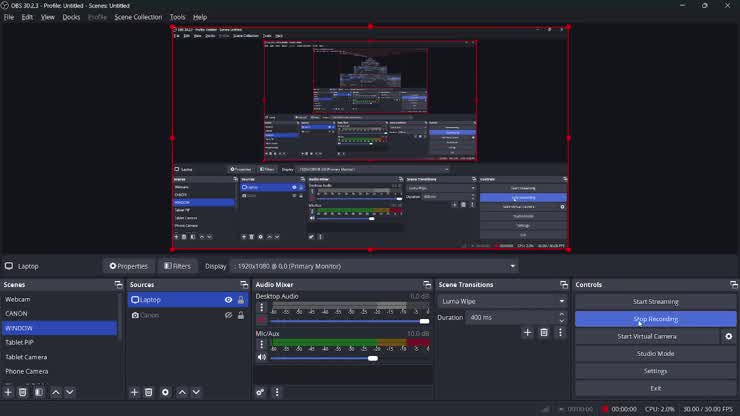
Task: Add a new source with plus icon
Action: (x=135, y=392)
